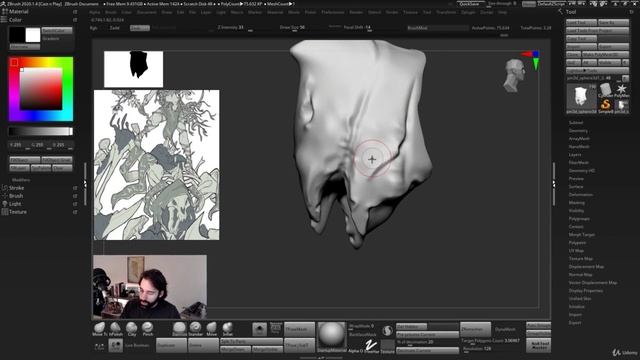Select the Standard brush icon
640x360 pixels.
(196, 328)
